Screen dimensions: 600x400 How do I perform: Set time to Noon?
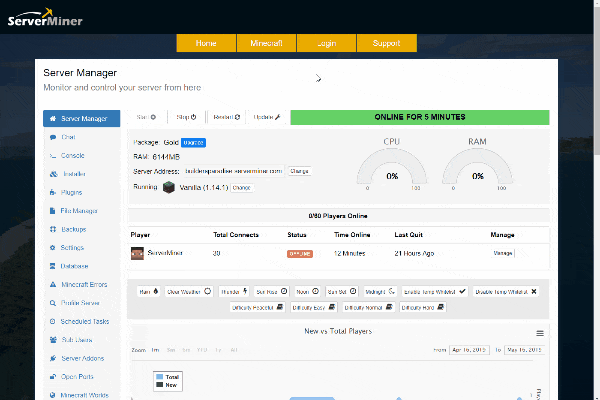307,292
